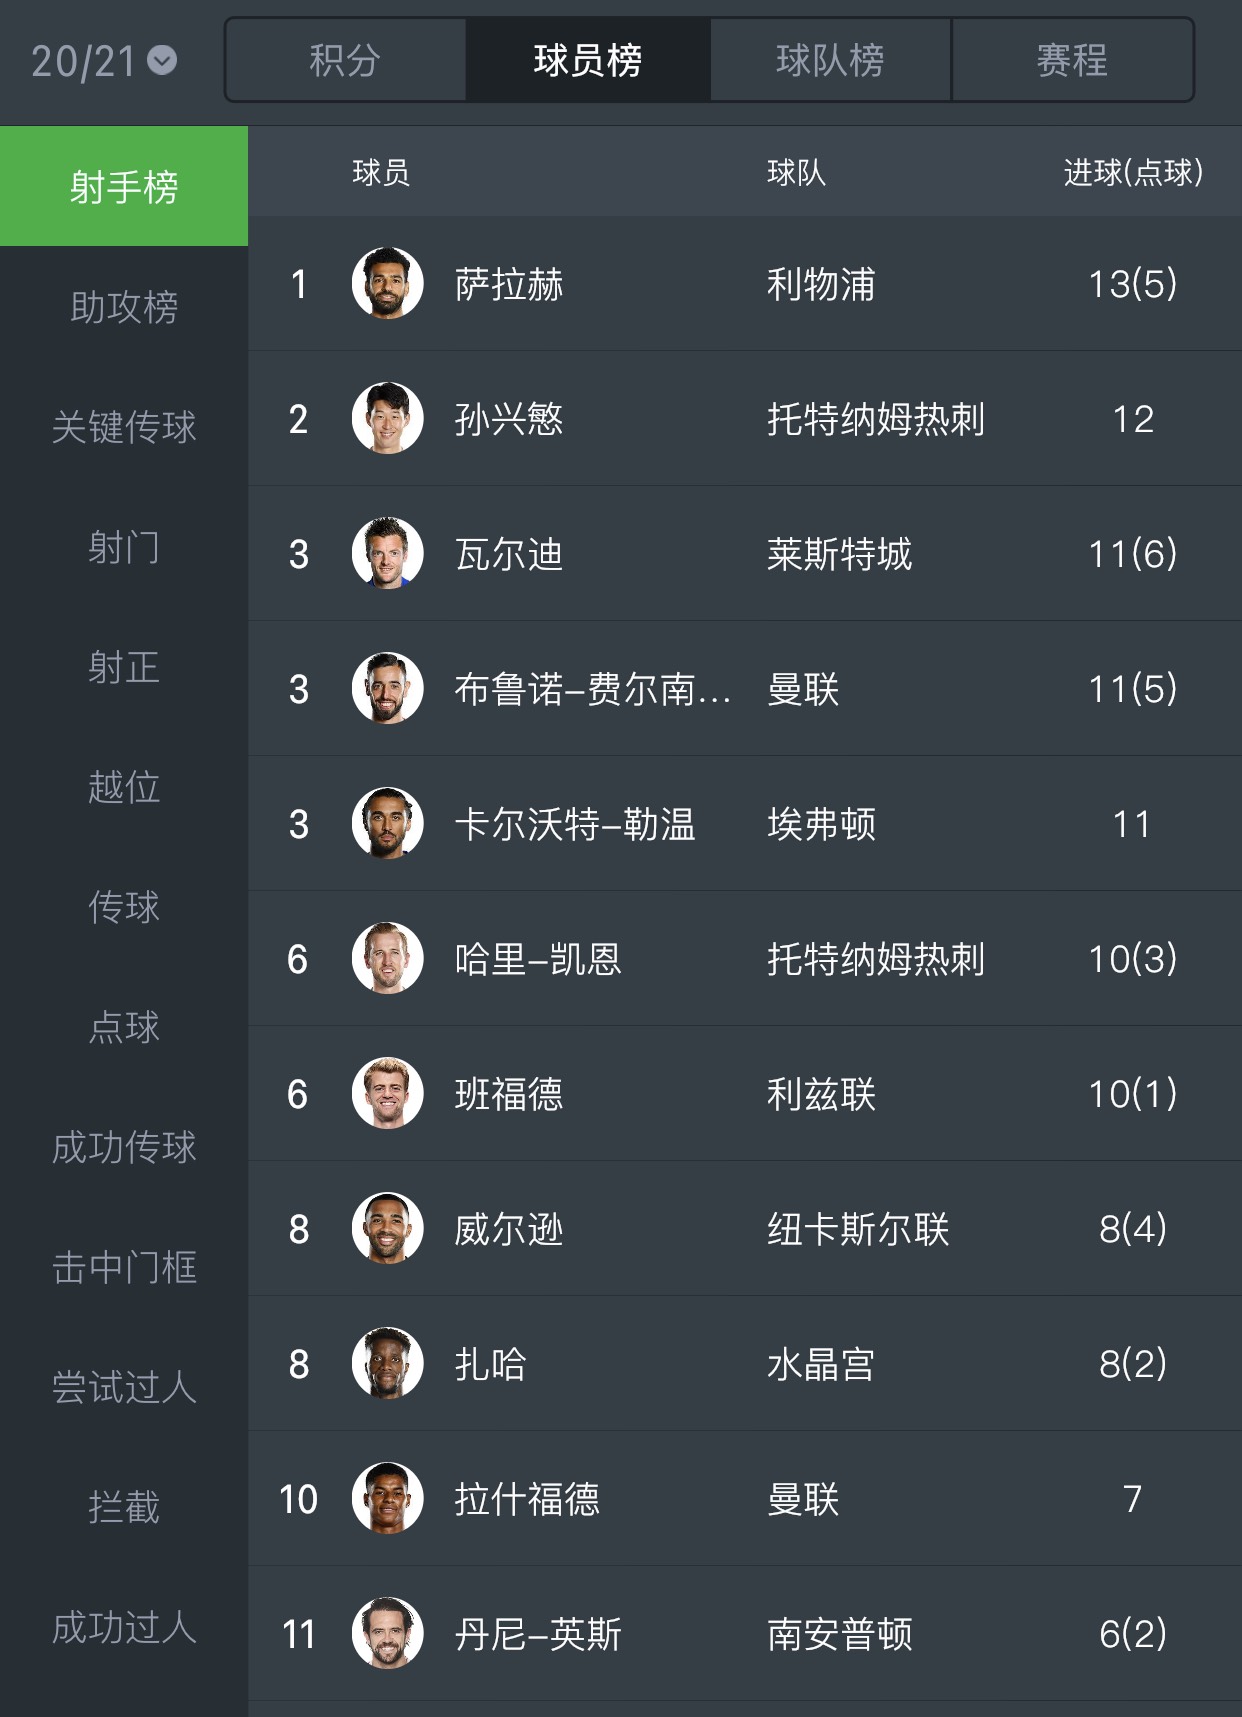The width and height of the screenshot is (1242, 1717).
Task: Switch to the 球队榜 tab
Action: 828,62
